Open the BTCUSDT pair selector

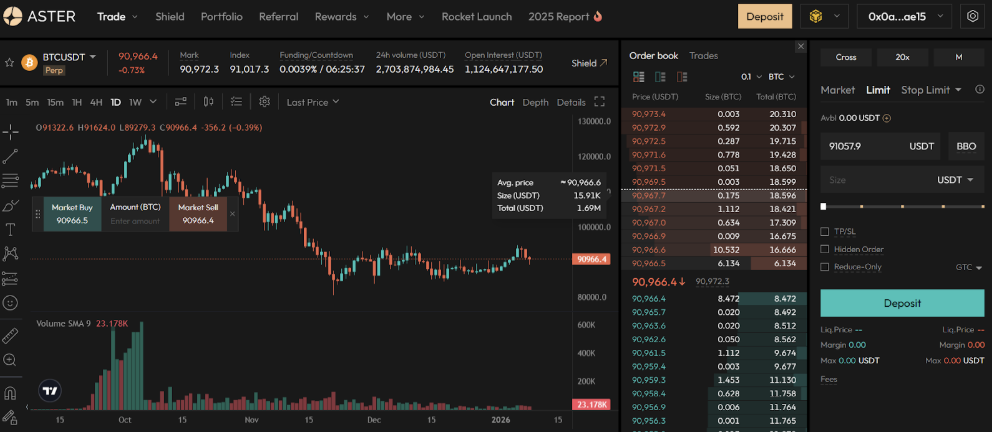coord(69,56)
